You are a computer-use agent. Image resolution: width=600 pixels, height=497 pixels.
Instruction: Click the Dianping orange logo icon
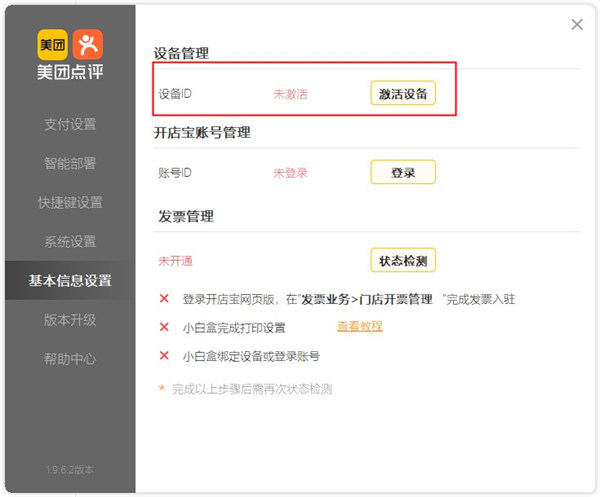[87, 44]
